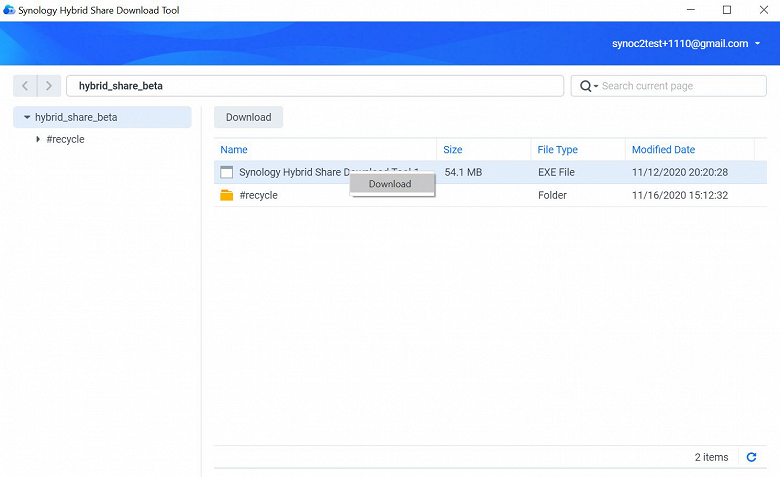Click the date 11/16/2020 15:12:32

[680, 195]
